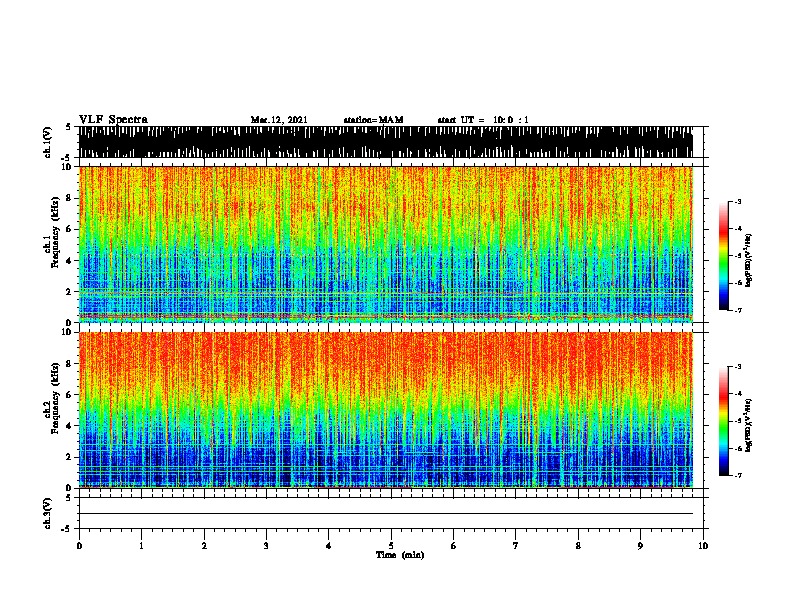
Task: Click time axis tick label "8"
Action: click(x=578, y=545)
